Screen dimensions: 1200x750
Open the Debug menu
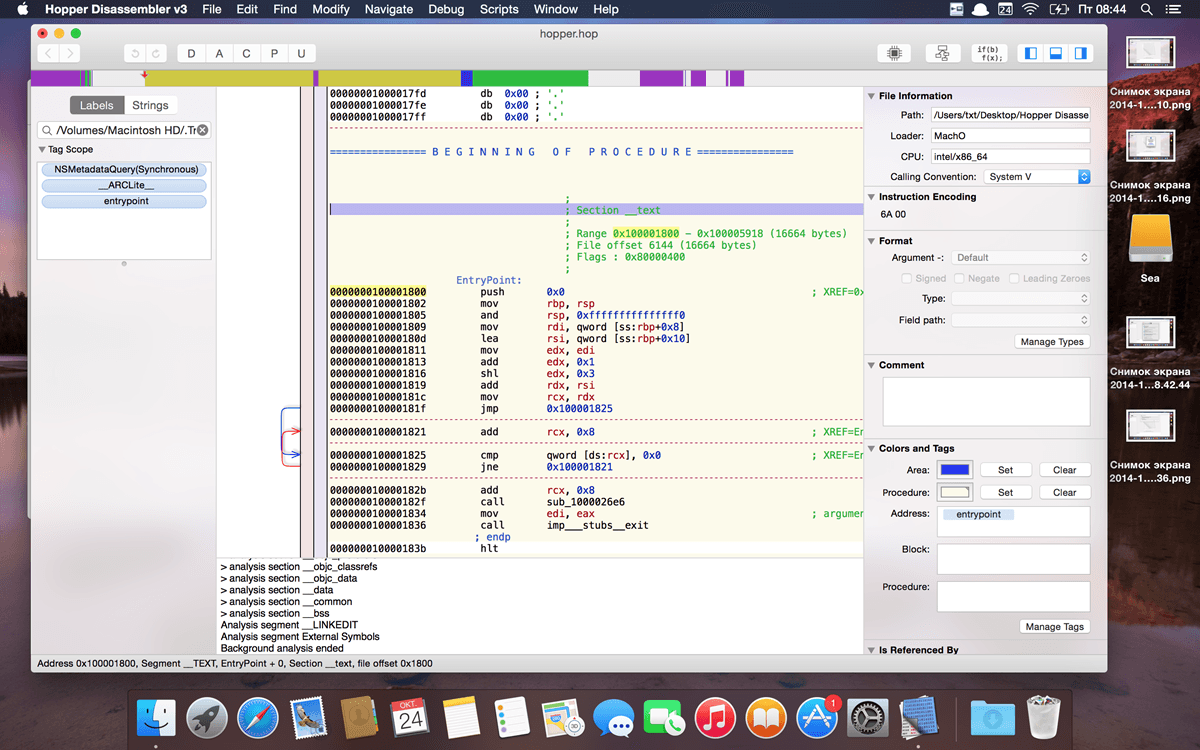click(x=446, y=9)
